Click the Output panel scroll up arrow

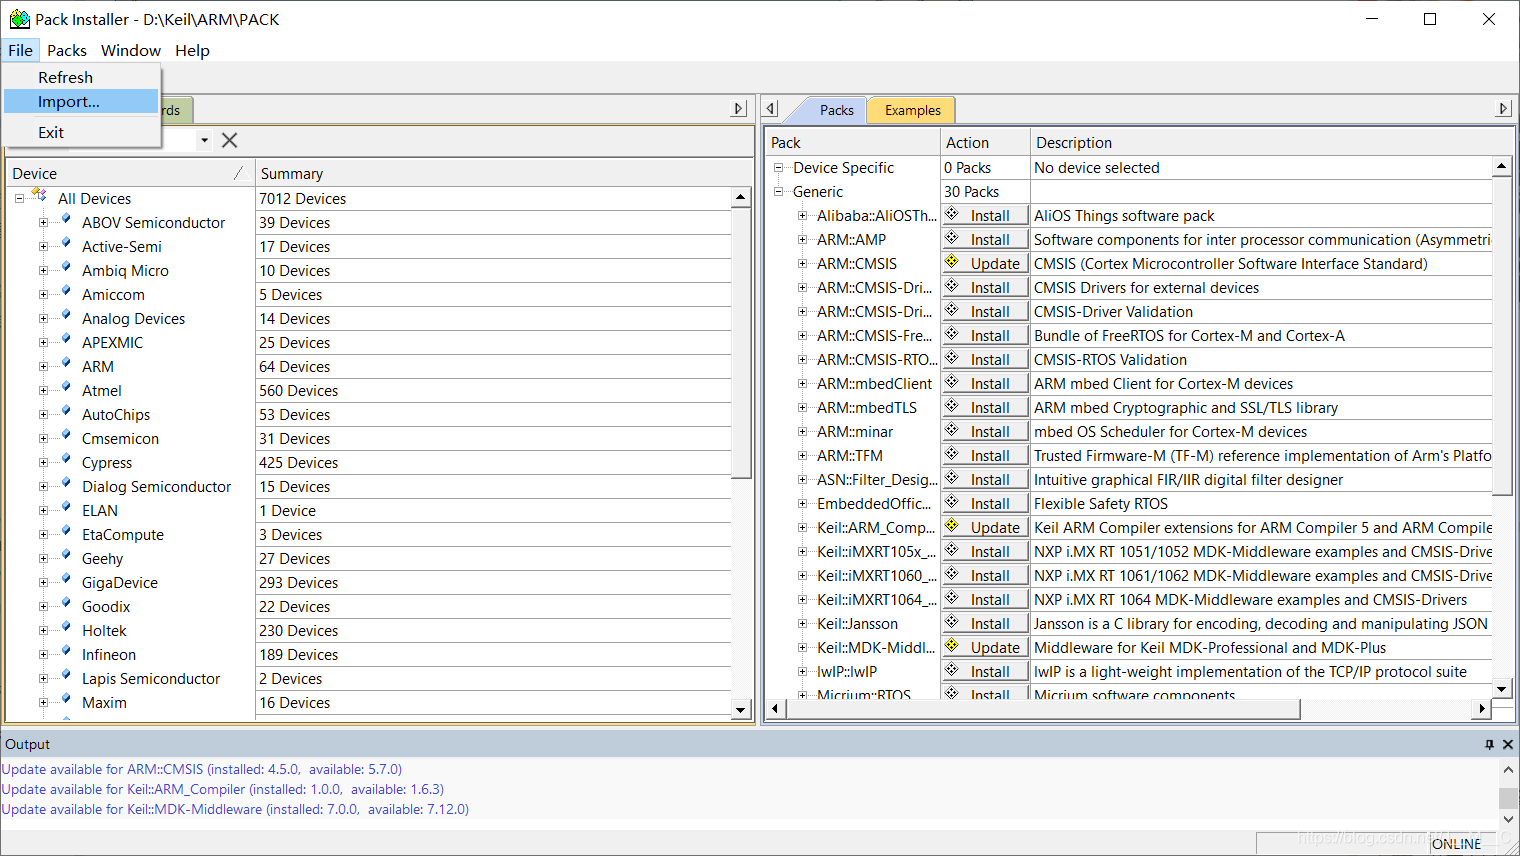[x=1508, y=770]
